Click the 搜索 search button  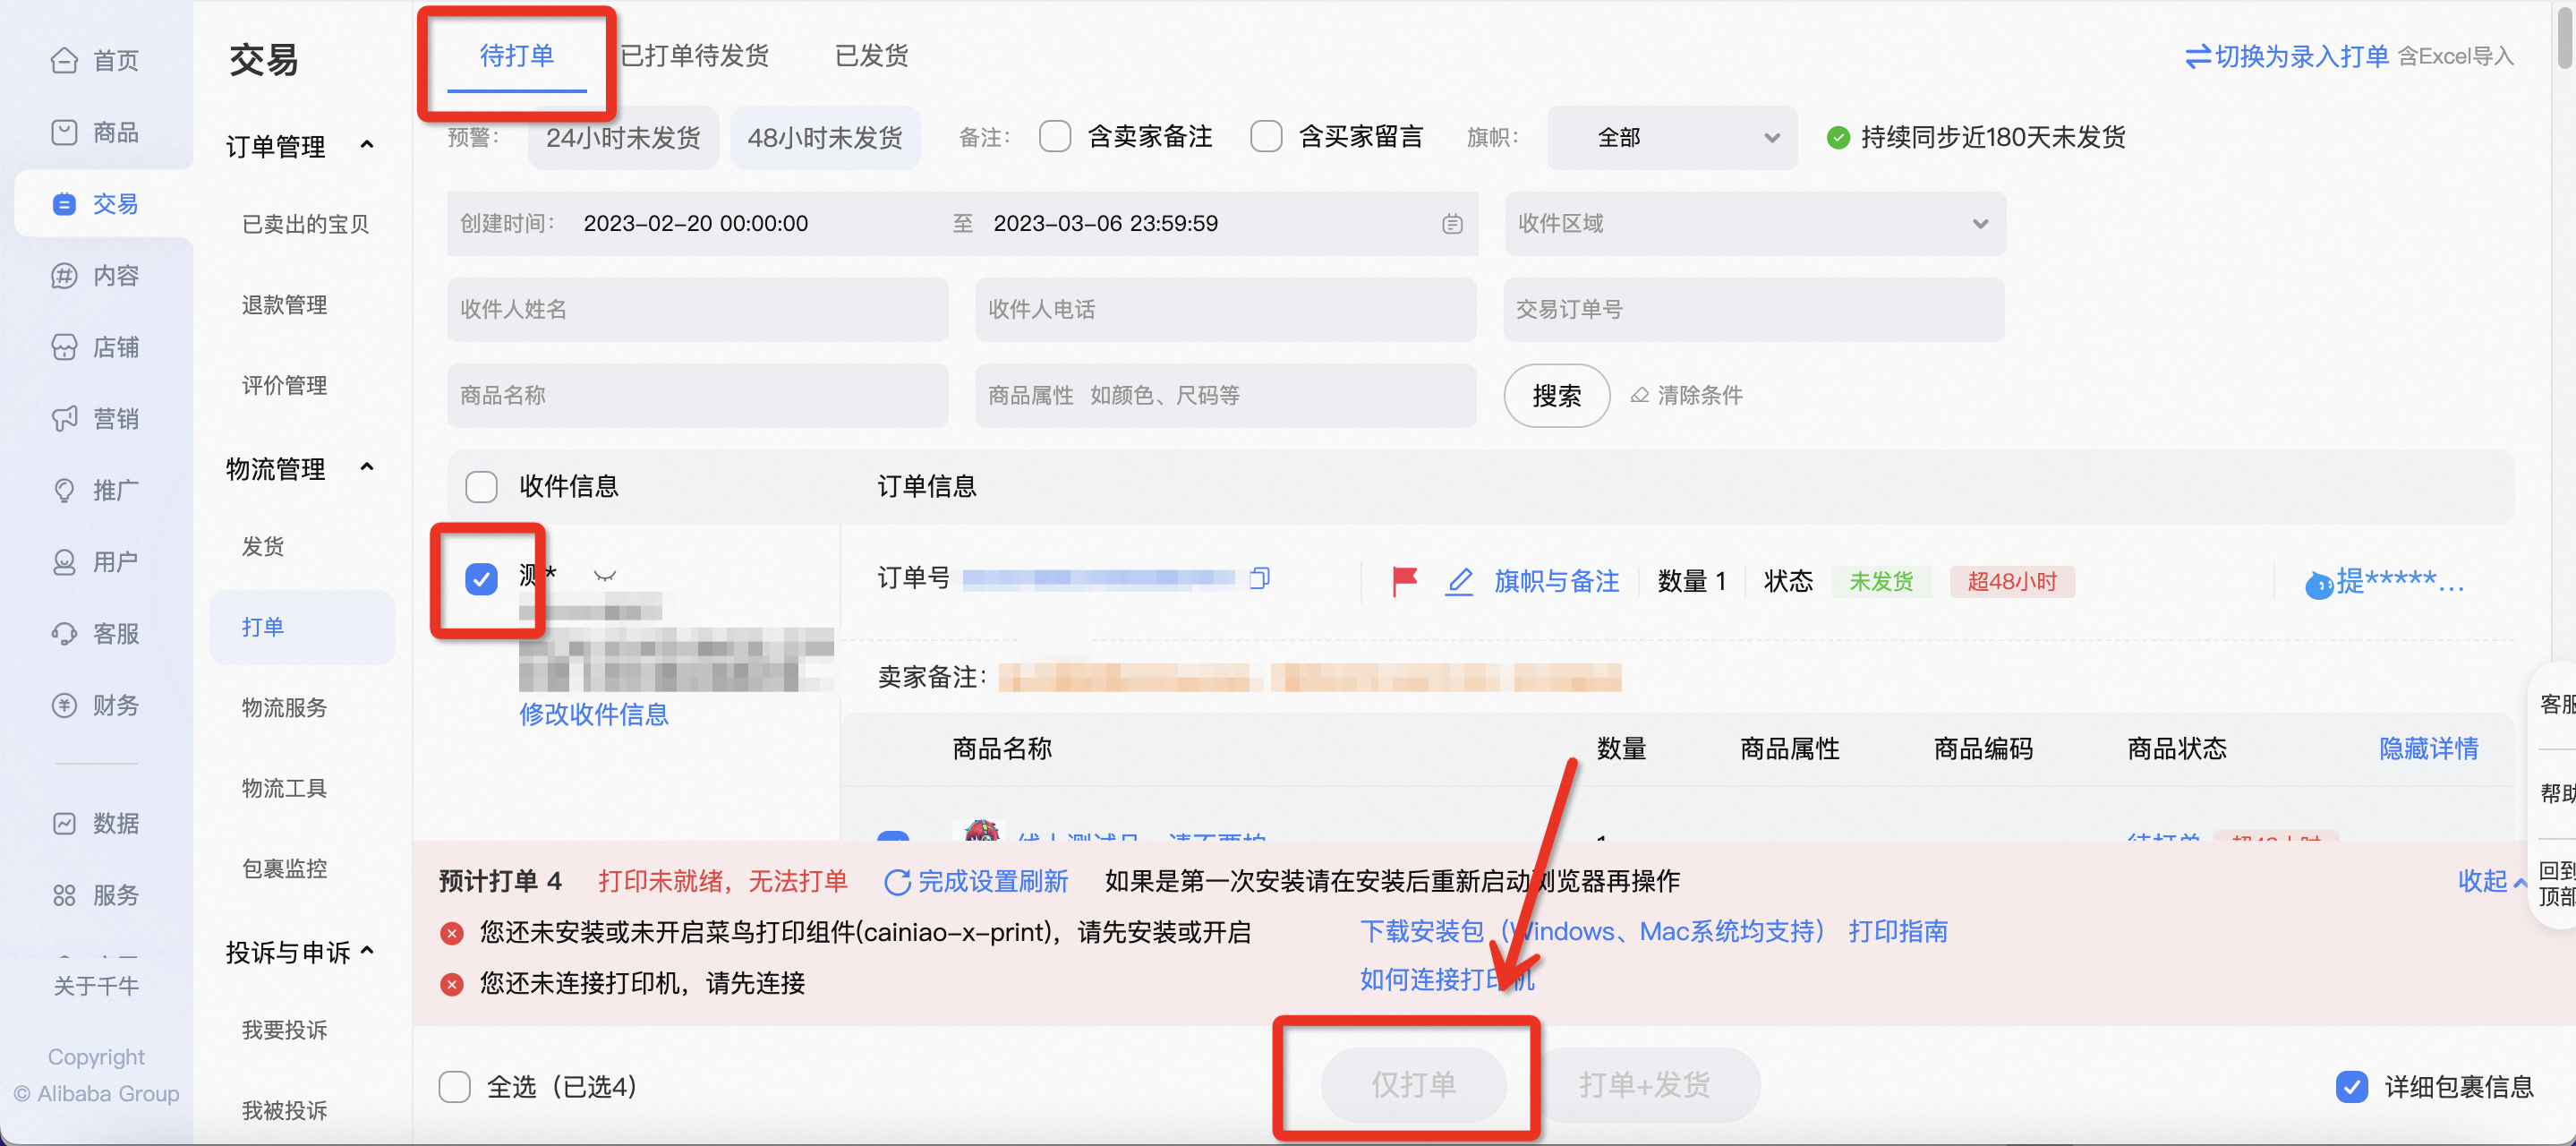tap(1556, 396)
